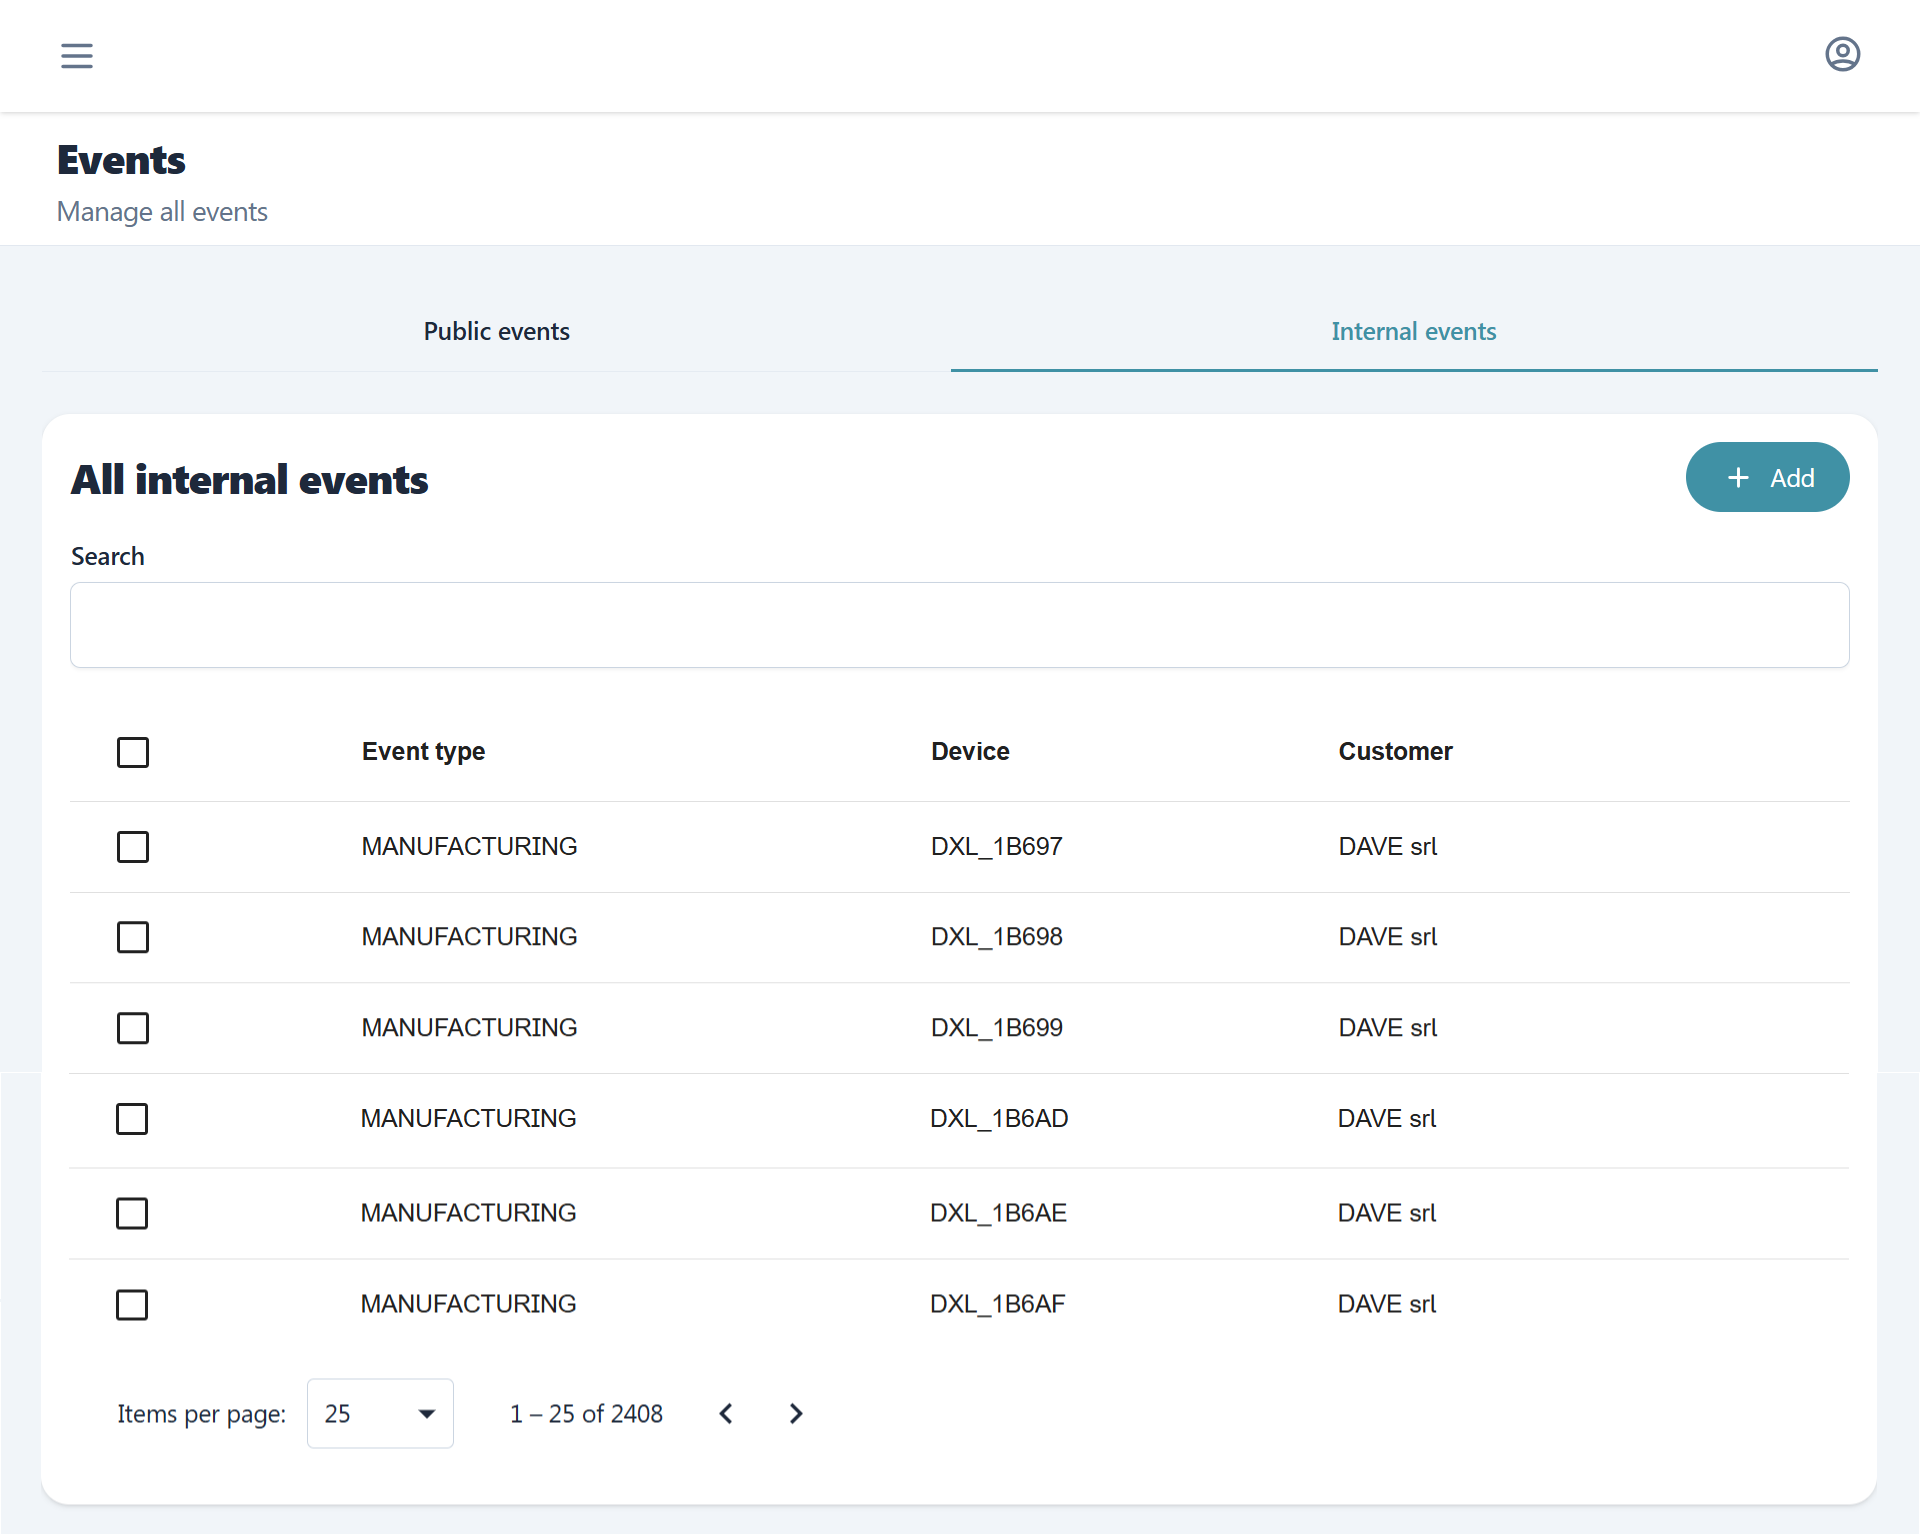
Task: Toggle the select-all header checkbox
Action: tap(133, 752)
